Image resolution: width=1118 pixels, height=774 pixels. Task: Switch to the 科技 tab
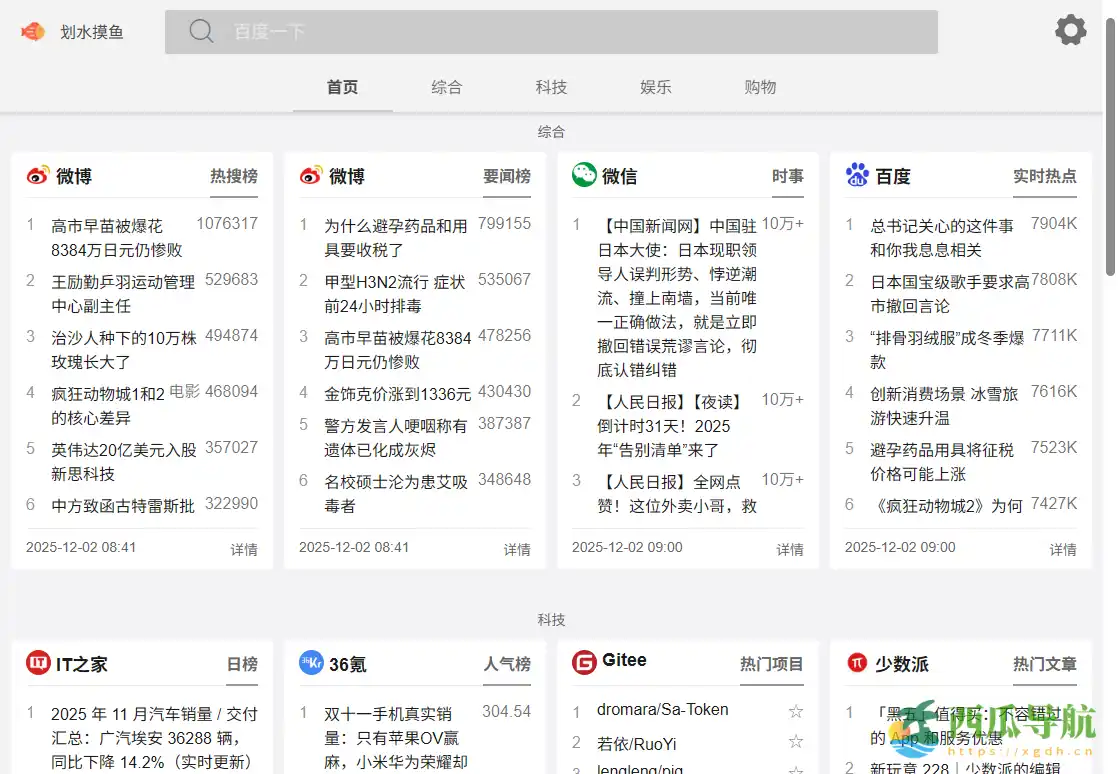551,87
